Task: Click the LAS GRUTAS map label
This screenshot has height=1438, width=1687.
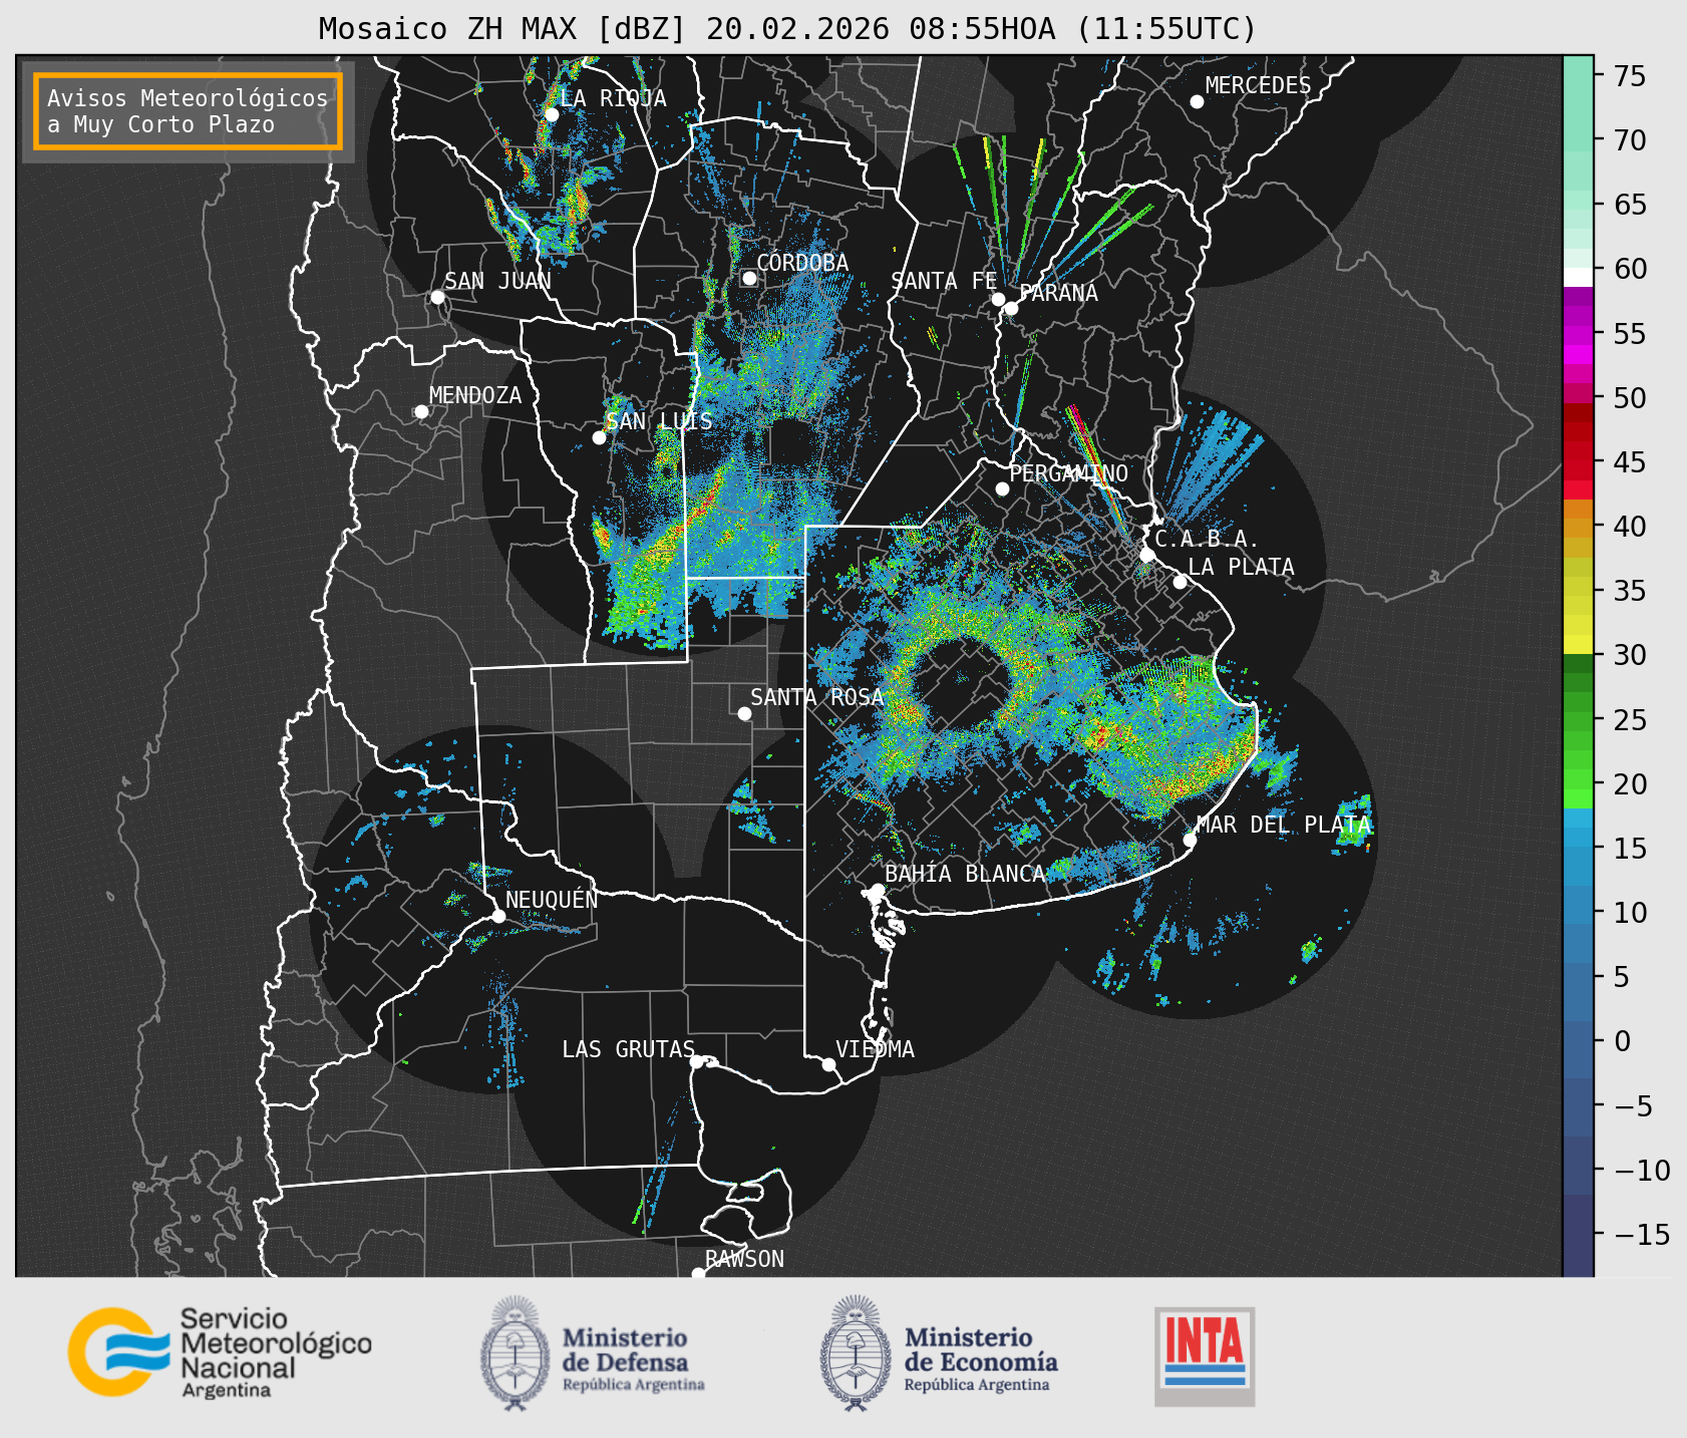Action: point(628,1049)
